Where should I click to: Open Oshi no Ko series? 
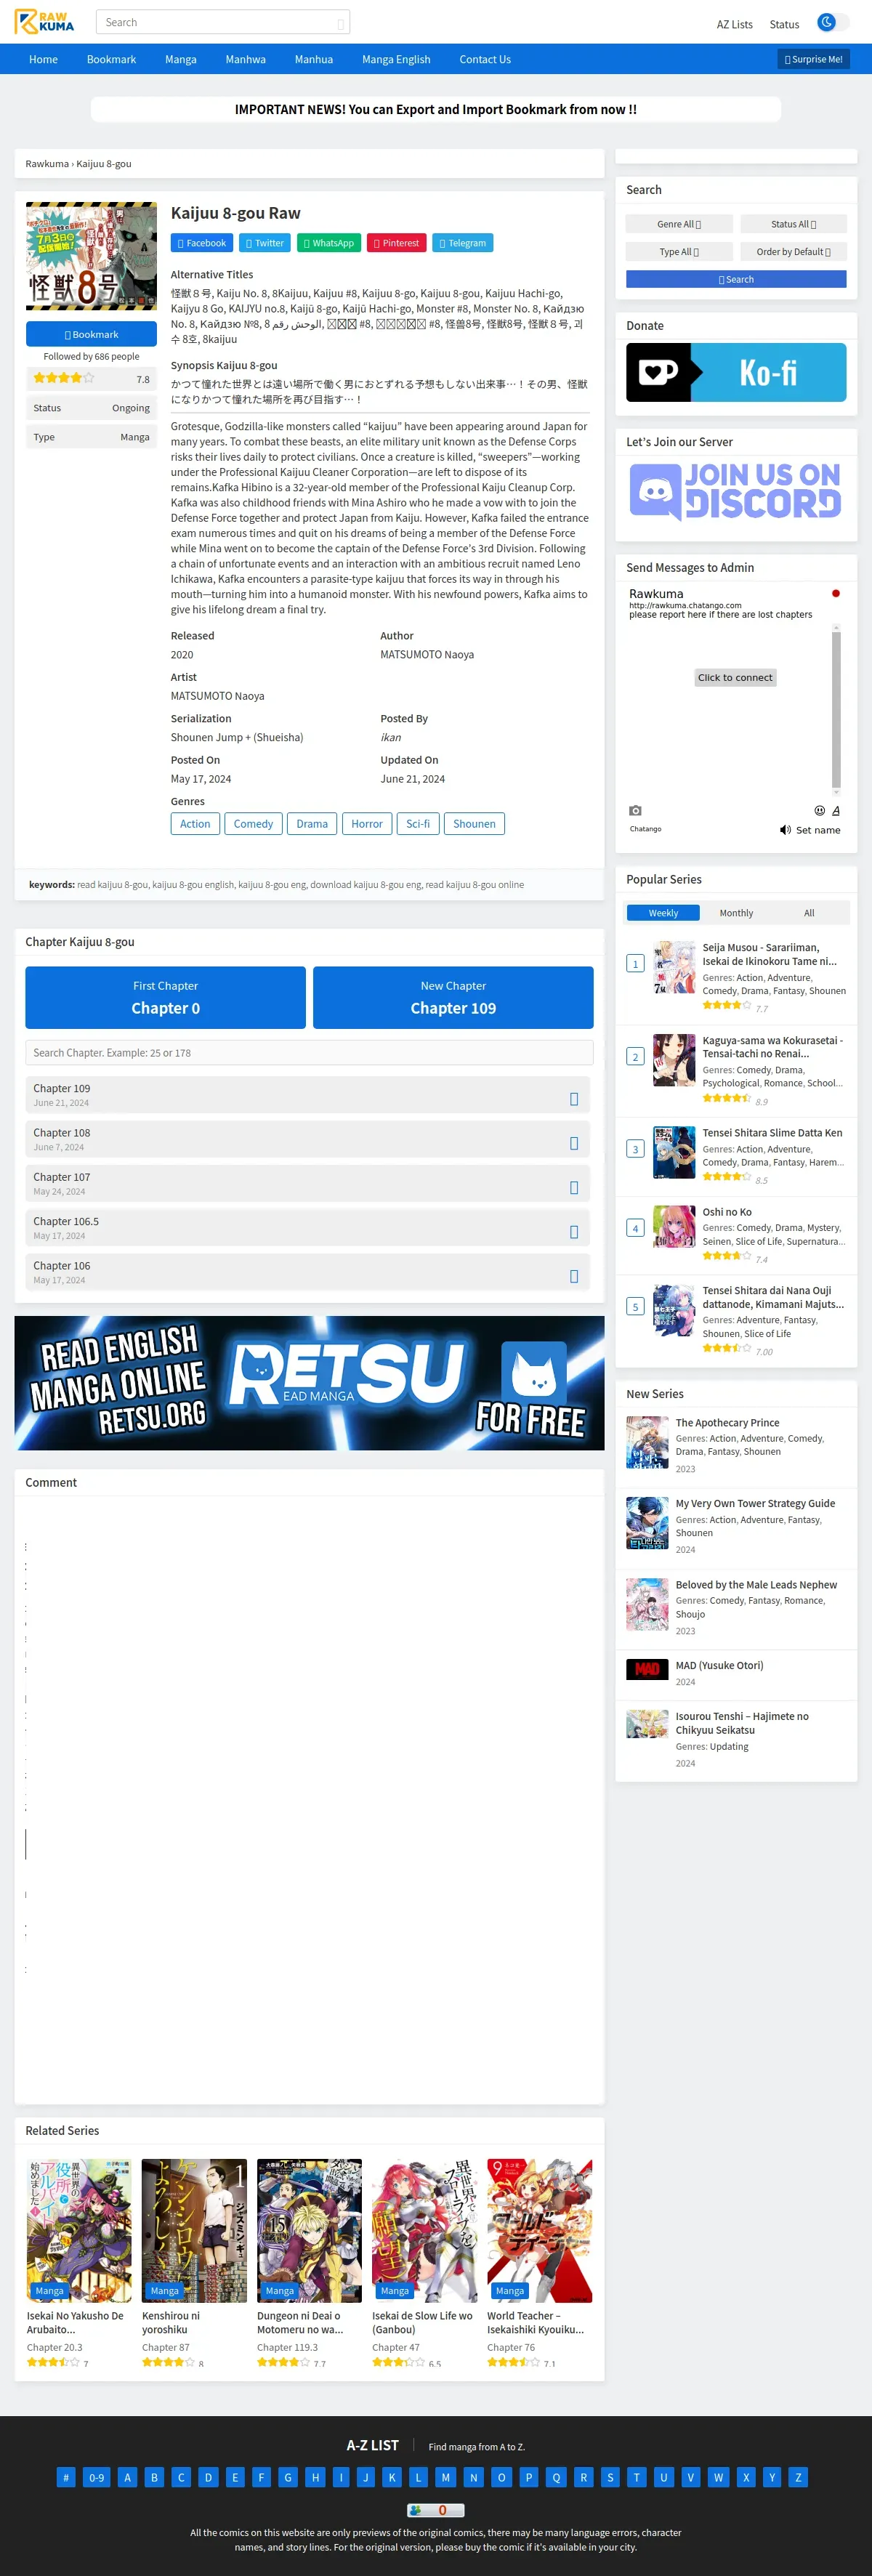pyautogui.click(x=727, y=1212)
